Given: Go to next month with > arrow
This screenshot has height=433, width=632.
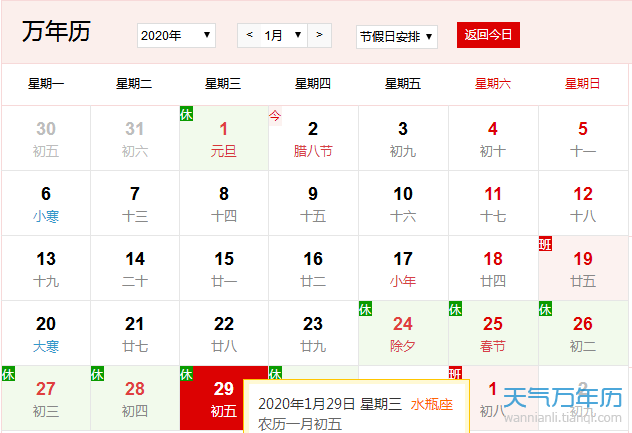Looking at the screenshot, I should [x=319, y=35].
